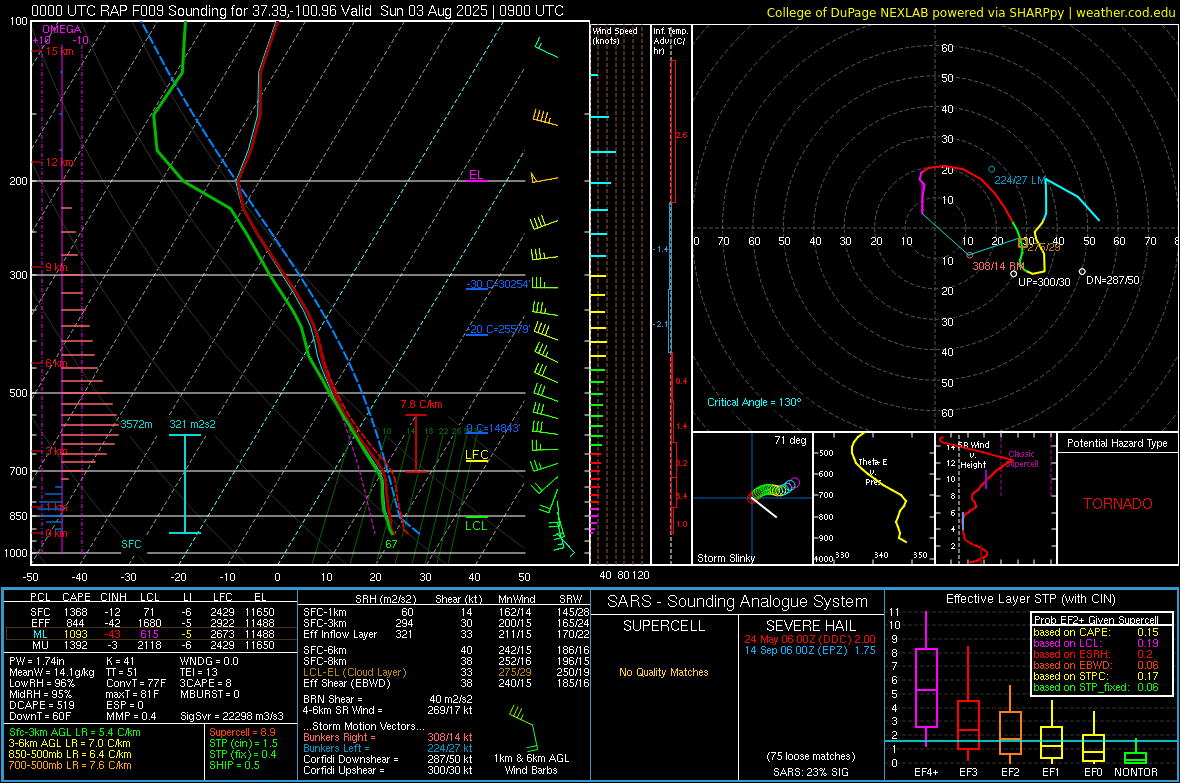Click the DCAPE = 519 value
1180x783 pixels.
point(42,705)
